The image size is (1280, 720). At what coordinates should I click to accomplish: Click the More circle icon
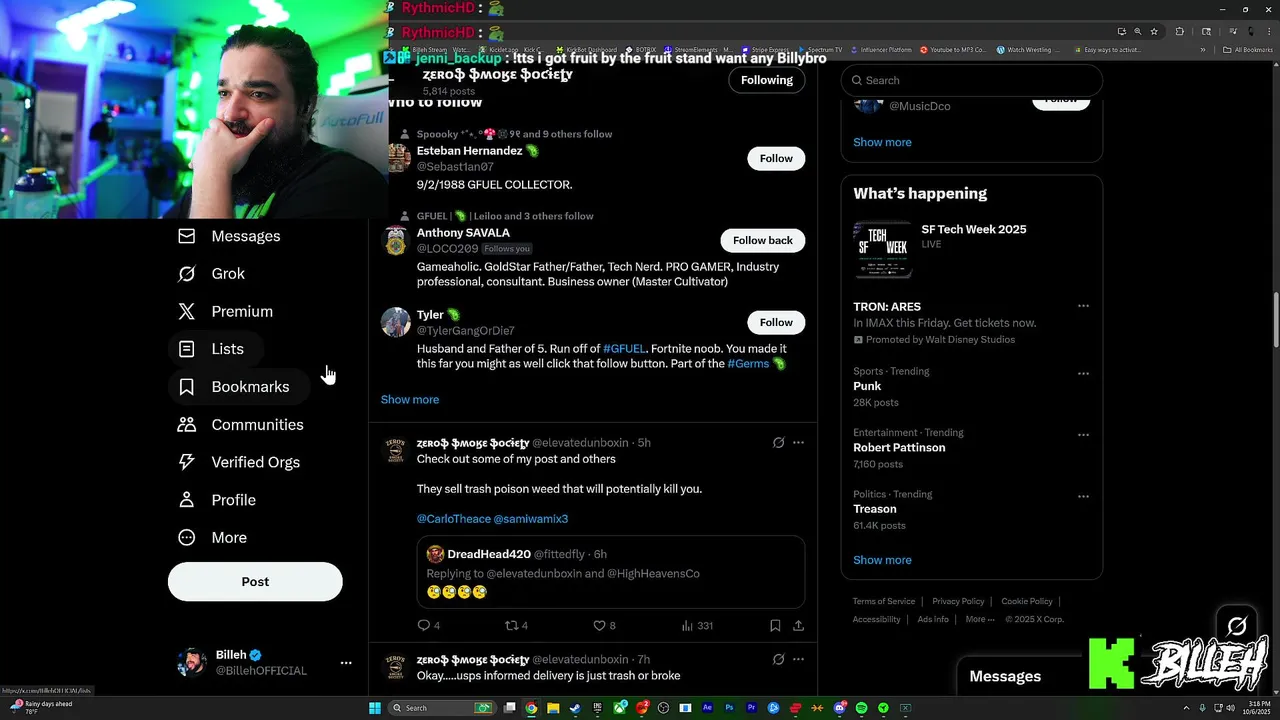pos(186,538)
